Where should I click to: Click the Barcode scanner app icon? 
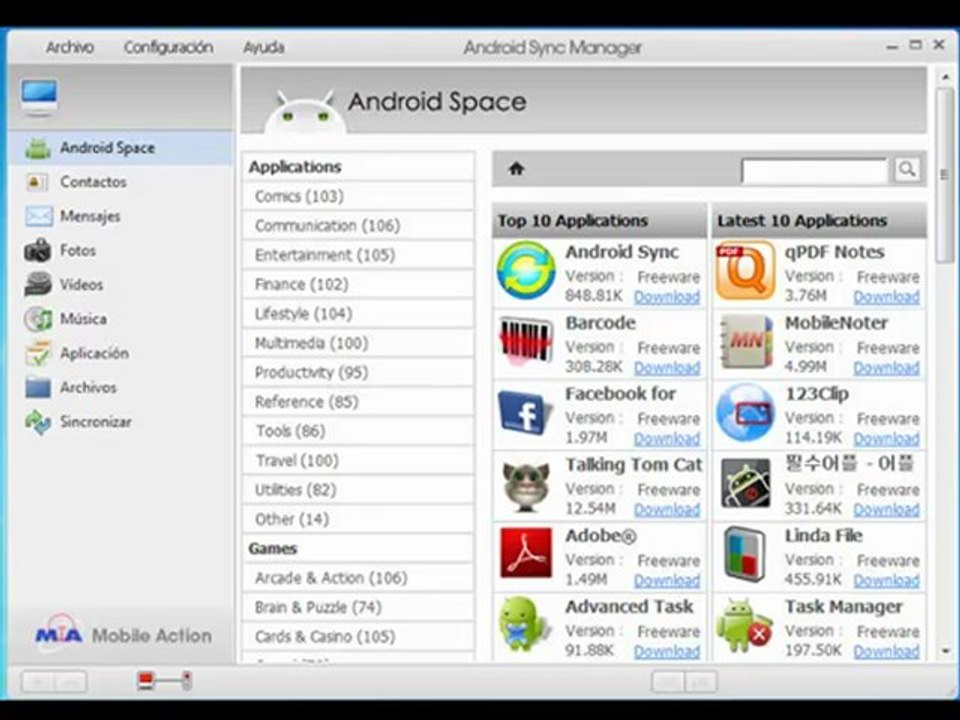click(x=526, y=342)
